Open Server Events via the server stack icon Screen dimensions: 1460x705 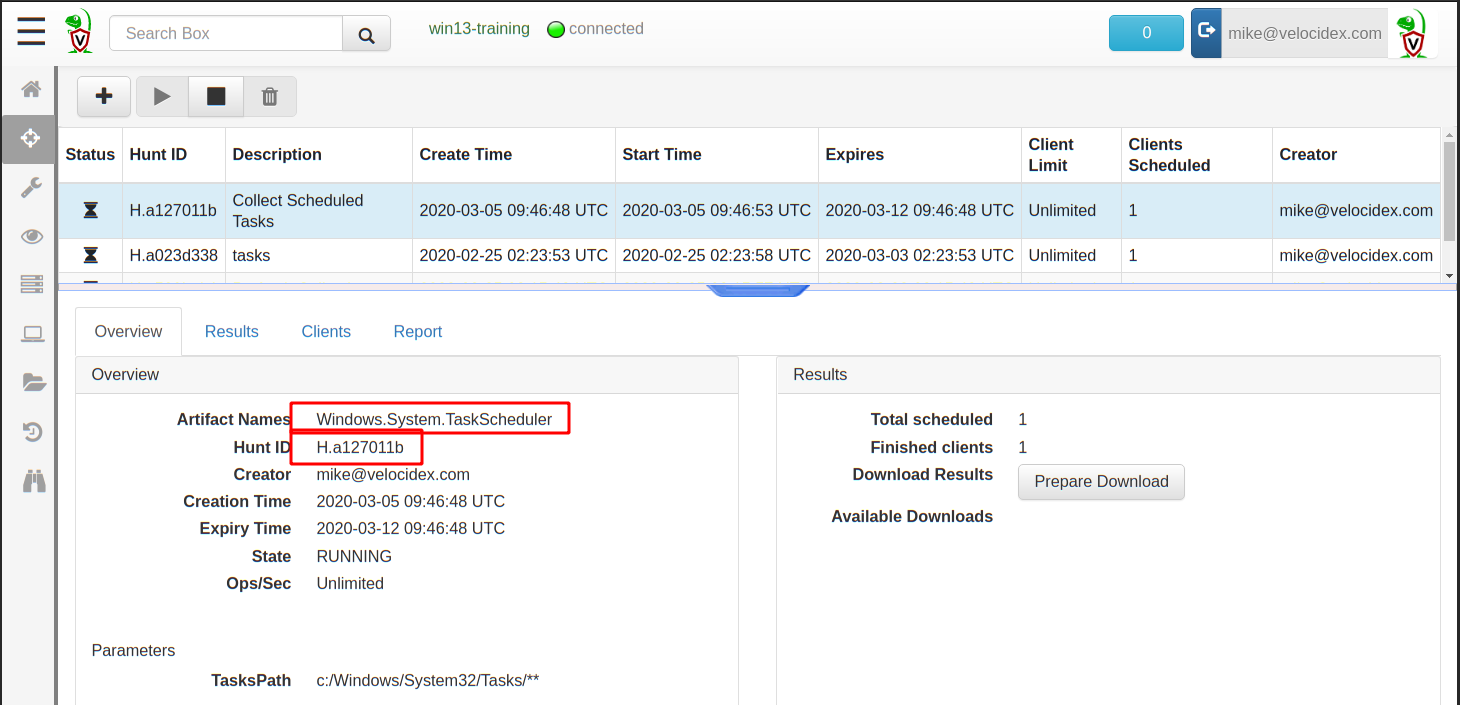tap(30, 284)
